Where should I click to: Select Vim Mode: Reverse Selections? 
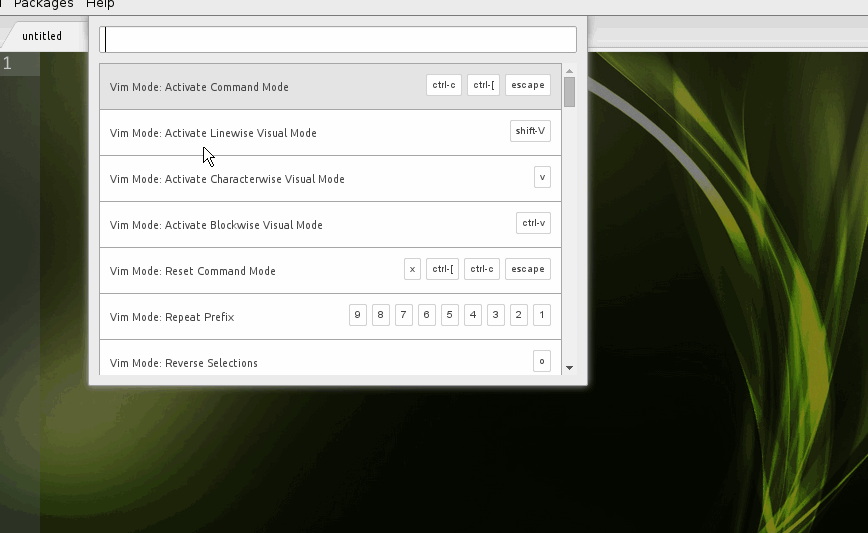(x=330, y=358)
